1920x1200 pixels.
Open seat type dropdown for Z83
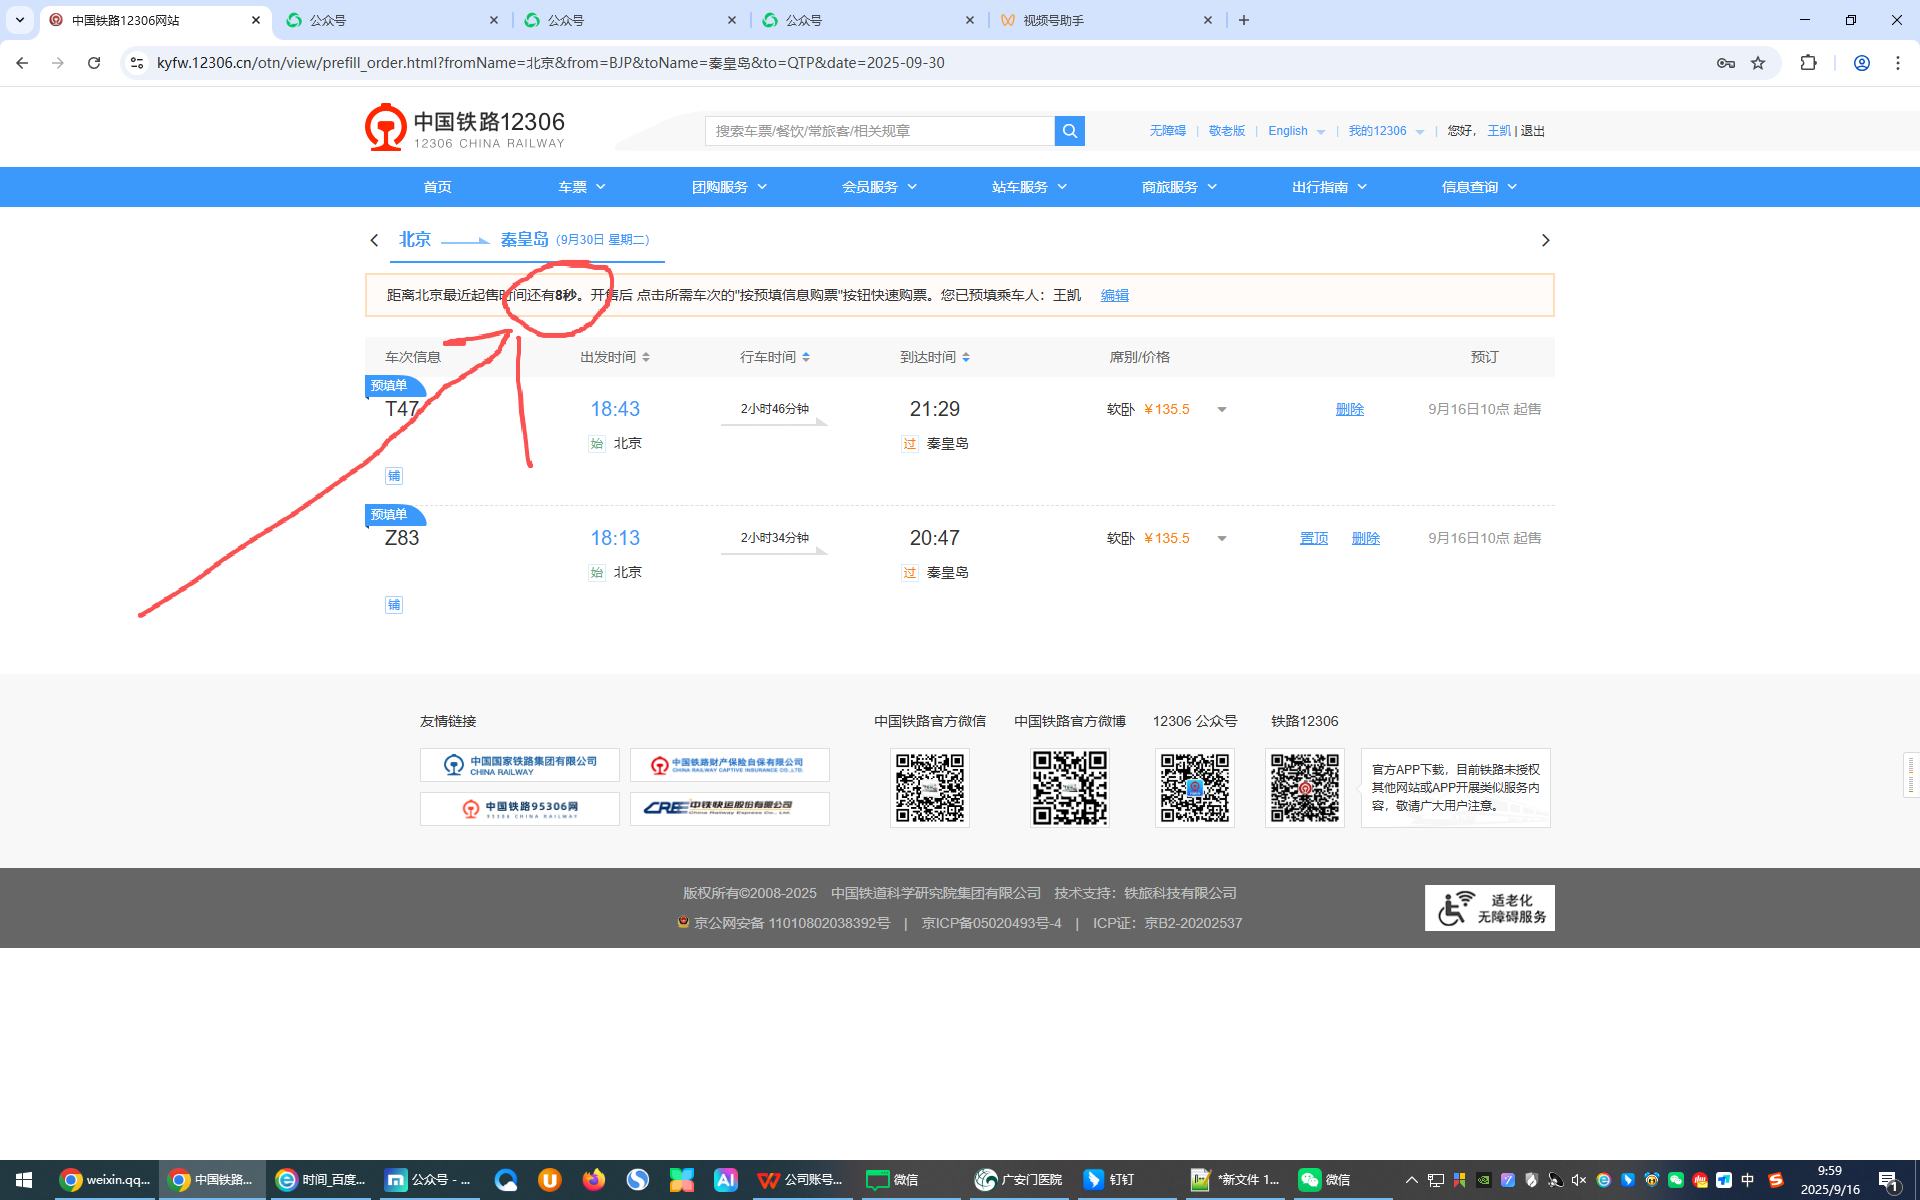1221,539
